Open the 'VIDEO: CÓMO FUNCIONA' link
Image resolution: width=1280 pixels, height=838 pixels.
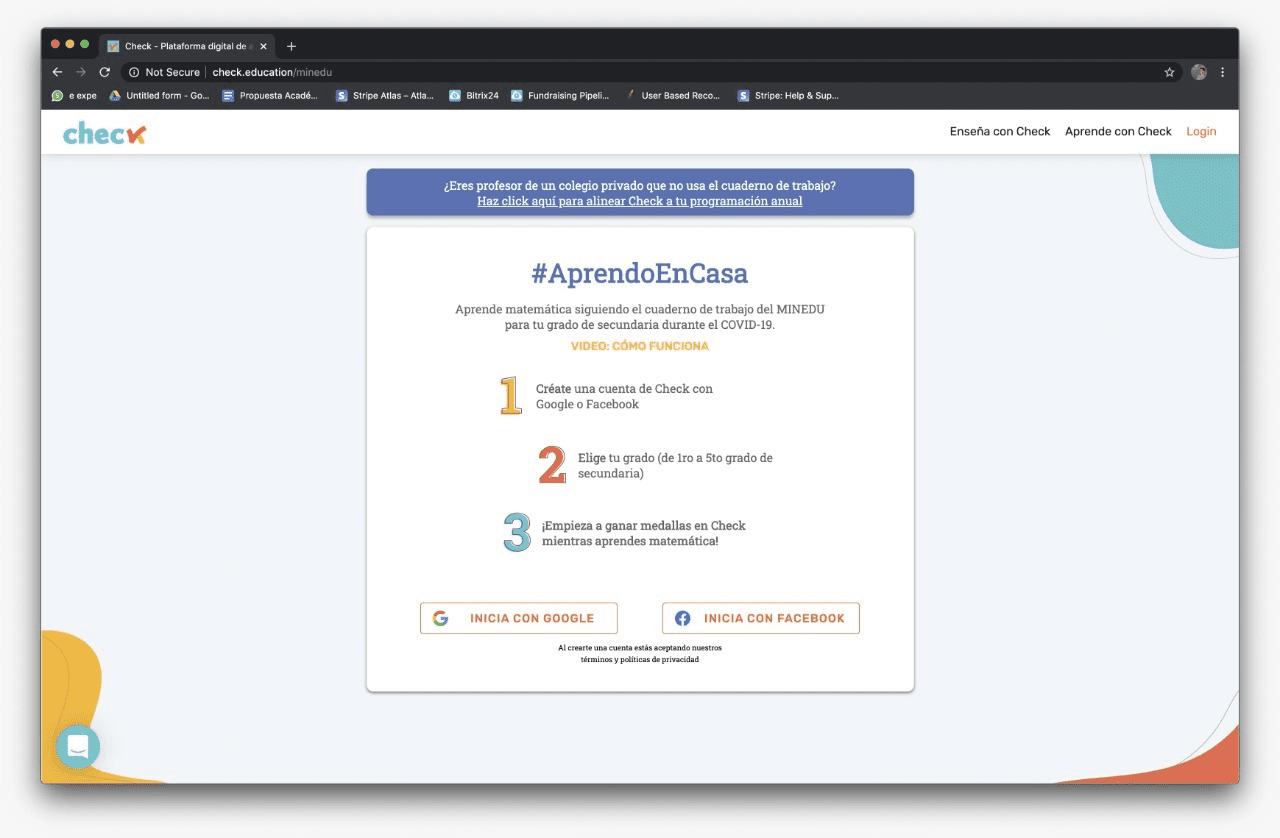coord(640,346)
